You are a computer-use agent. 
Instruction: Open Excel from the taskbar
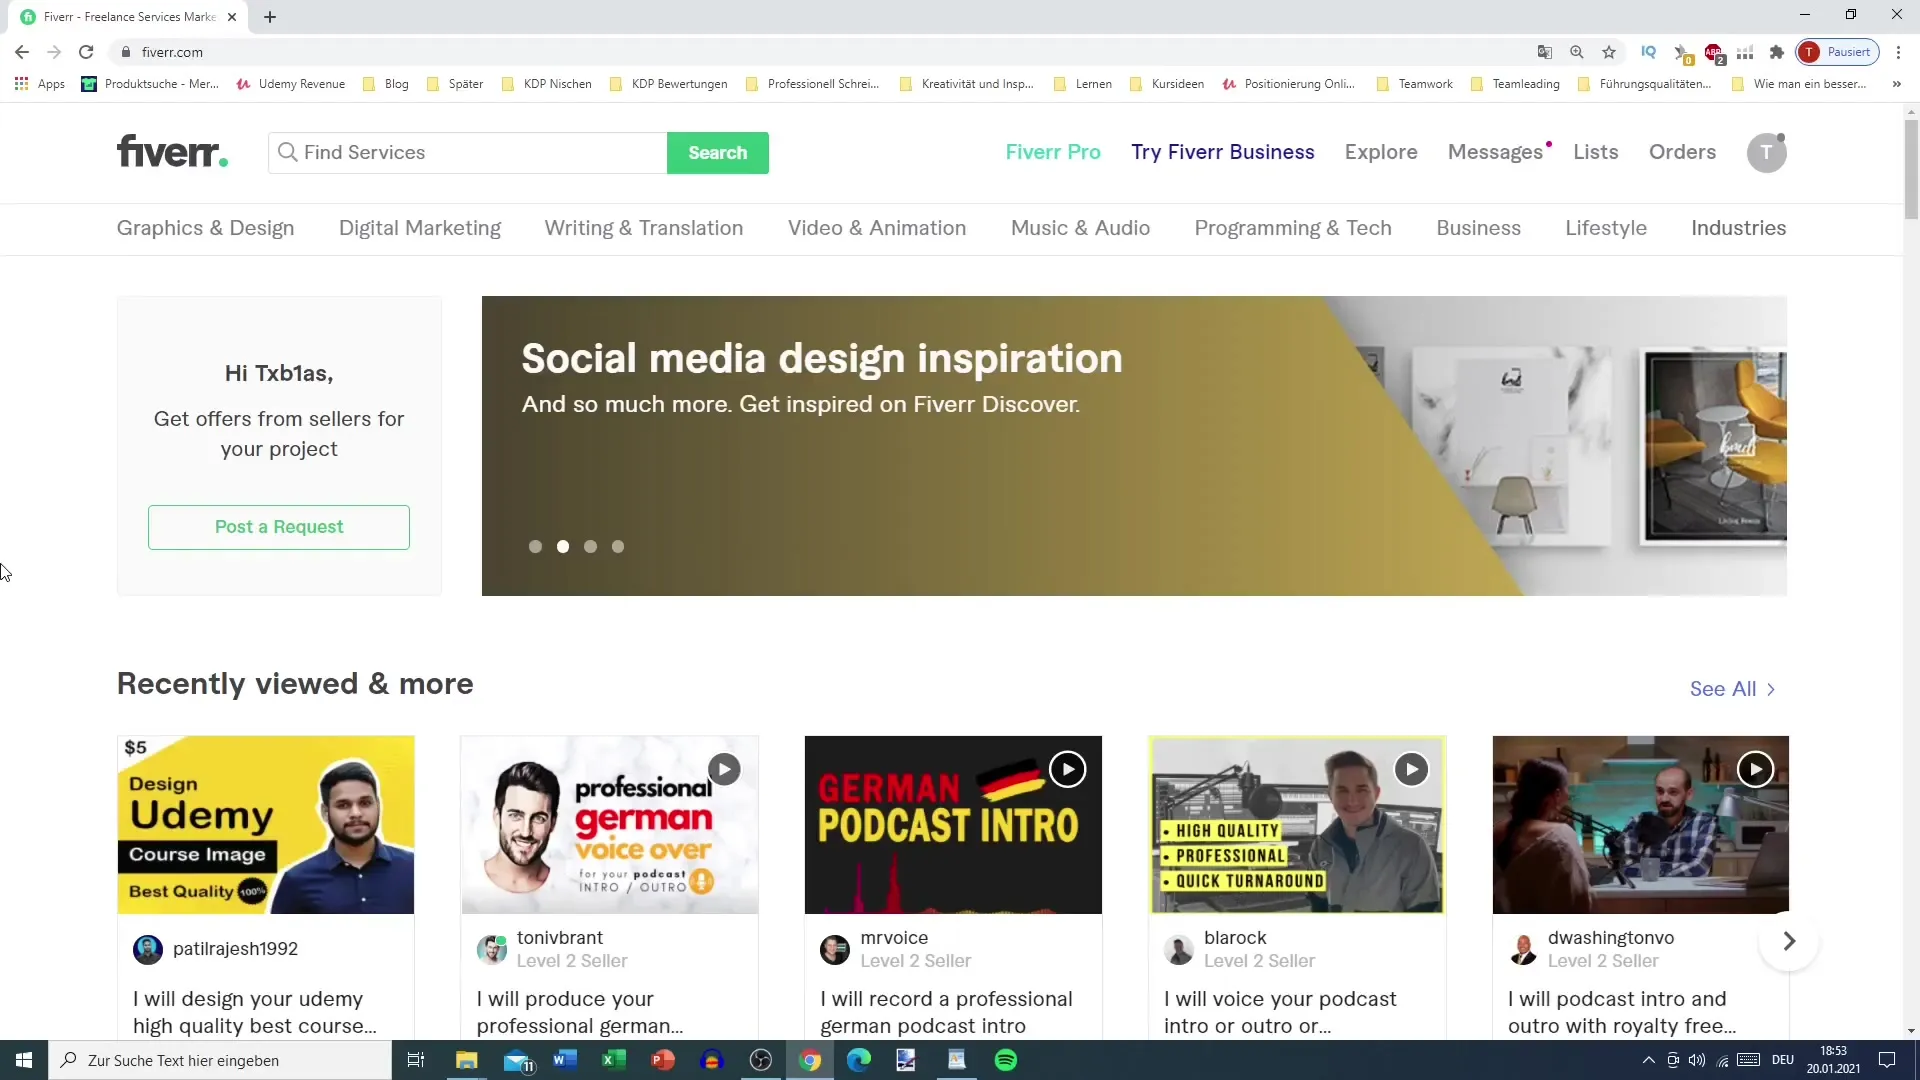pos(614,1060)
